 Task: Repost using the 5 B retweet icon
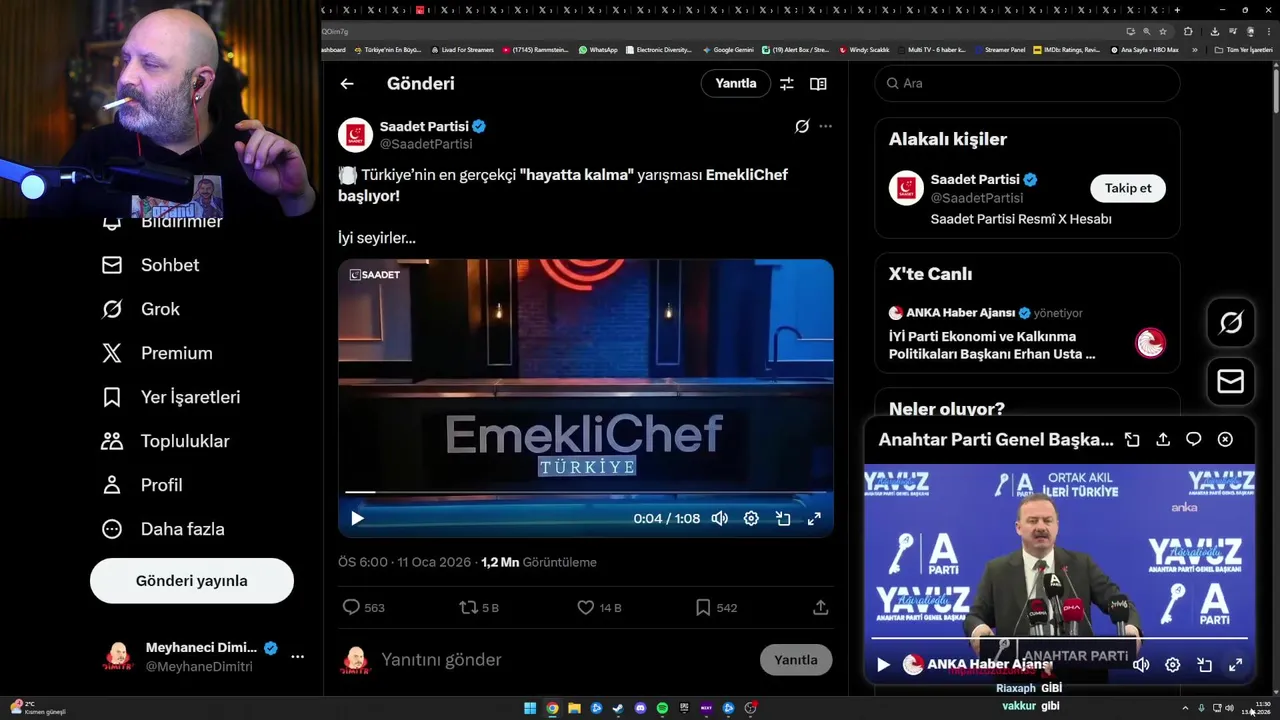479,607
